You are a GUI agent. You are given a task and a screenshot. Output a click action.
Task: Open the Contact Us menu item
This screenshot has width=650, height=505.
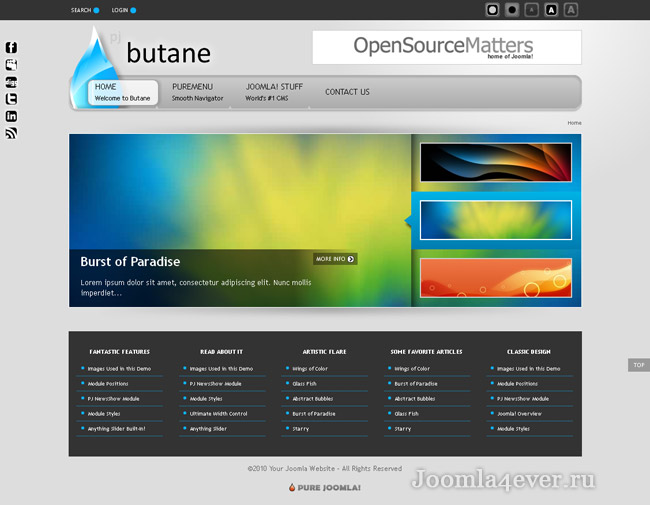point(347,92)
